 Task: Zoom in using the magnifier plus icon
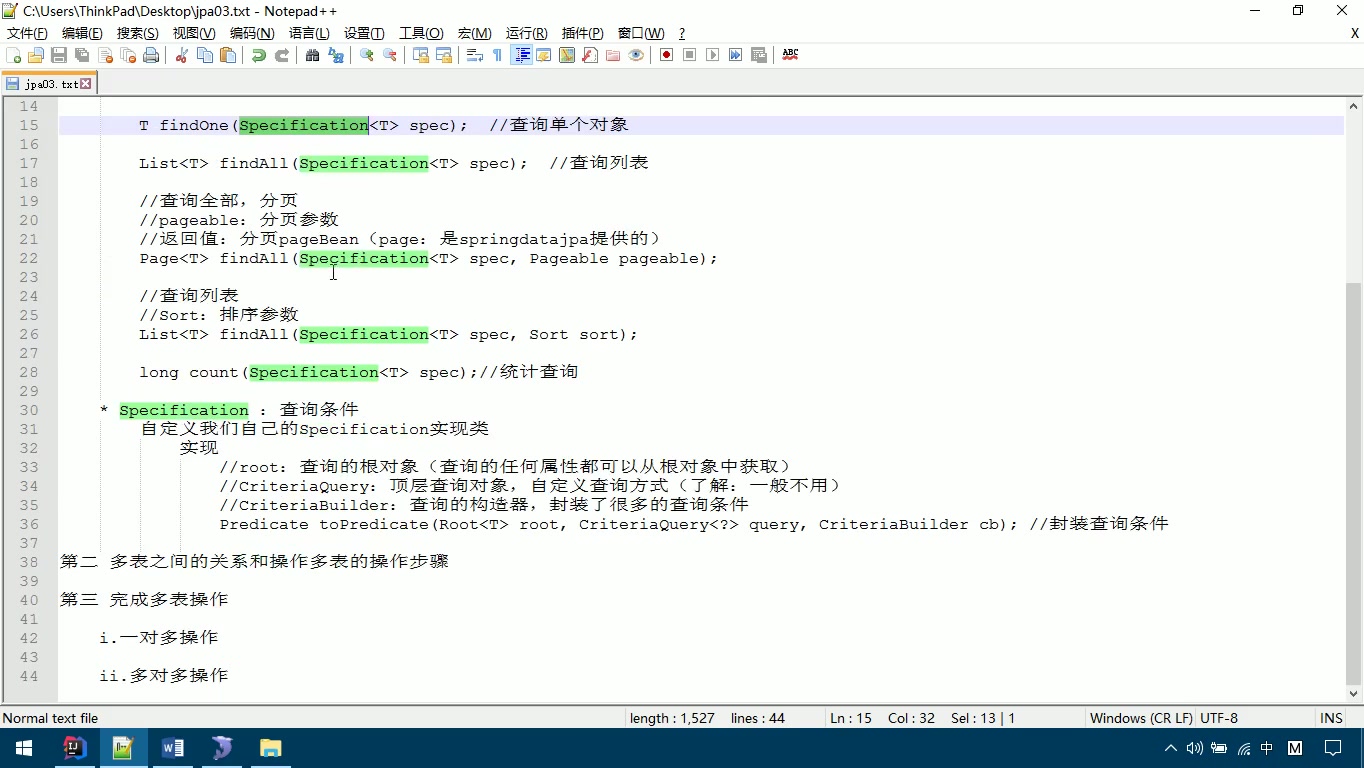[x=367, y=55]
